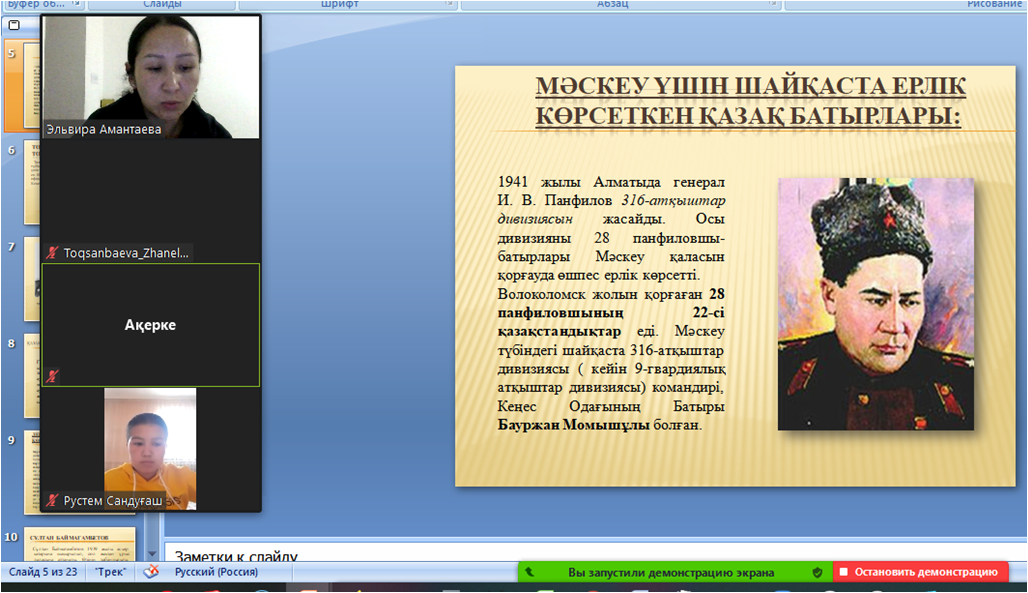Click Stop screen sharing red button
Viewport: 1028px width, 593px height.
[919, 572]
